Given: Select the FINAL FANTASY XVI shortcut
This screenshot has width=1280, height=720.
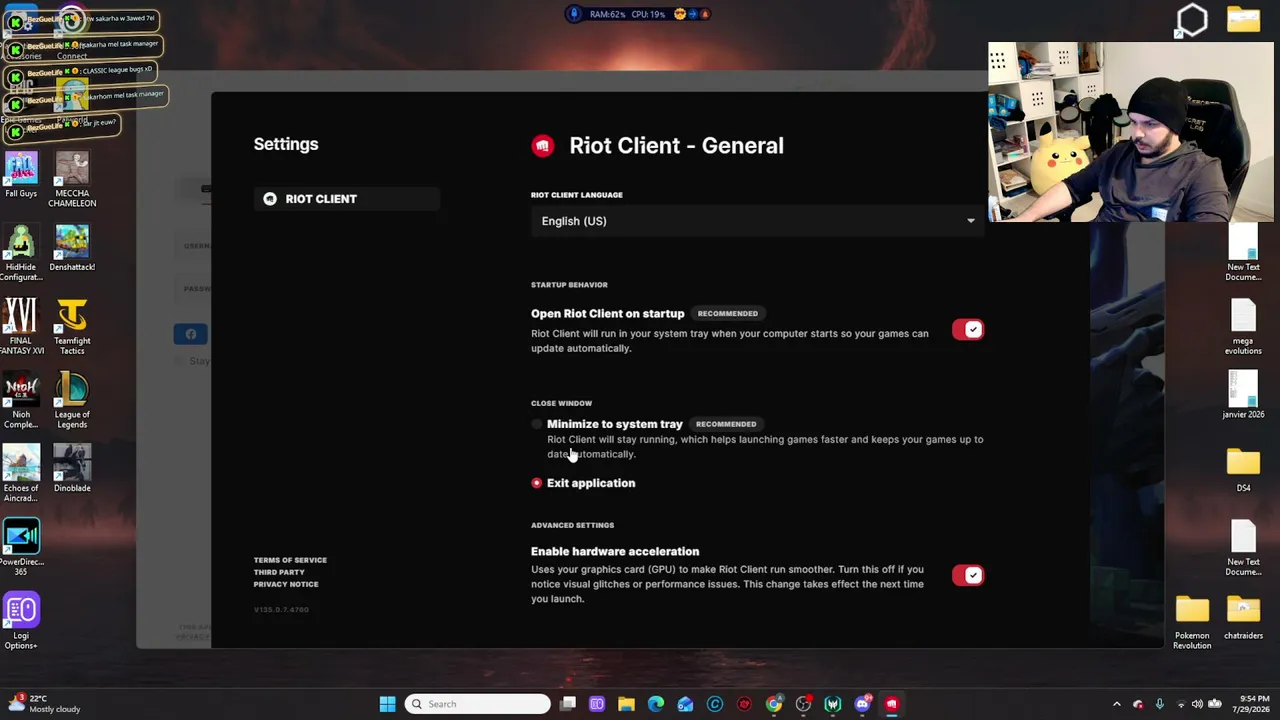Looking at the screenshot, I should pyautogui.click(x=21, y=327).
